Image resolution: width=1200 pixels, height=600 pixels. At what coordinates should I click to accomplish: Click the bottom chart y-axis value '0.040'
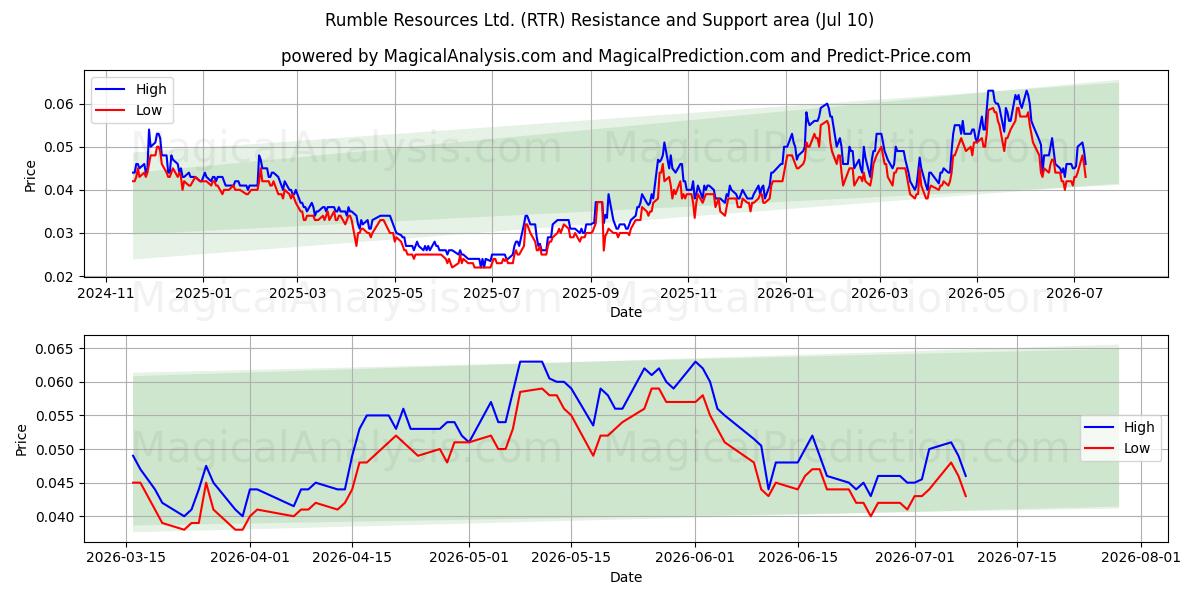(56, 517)
